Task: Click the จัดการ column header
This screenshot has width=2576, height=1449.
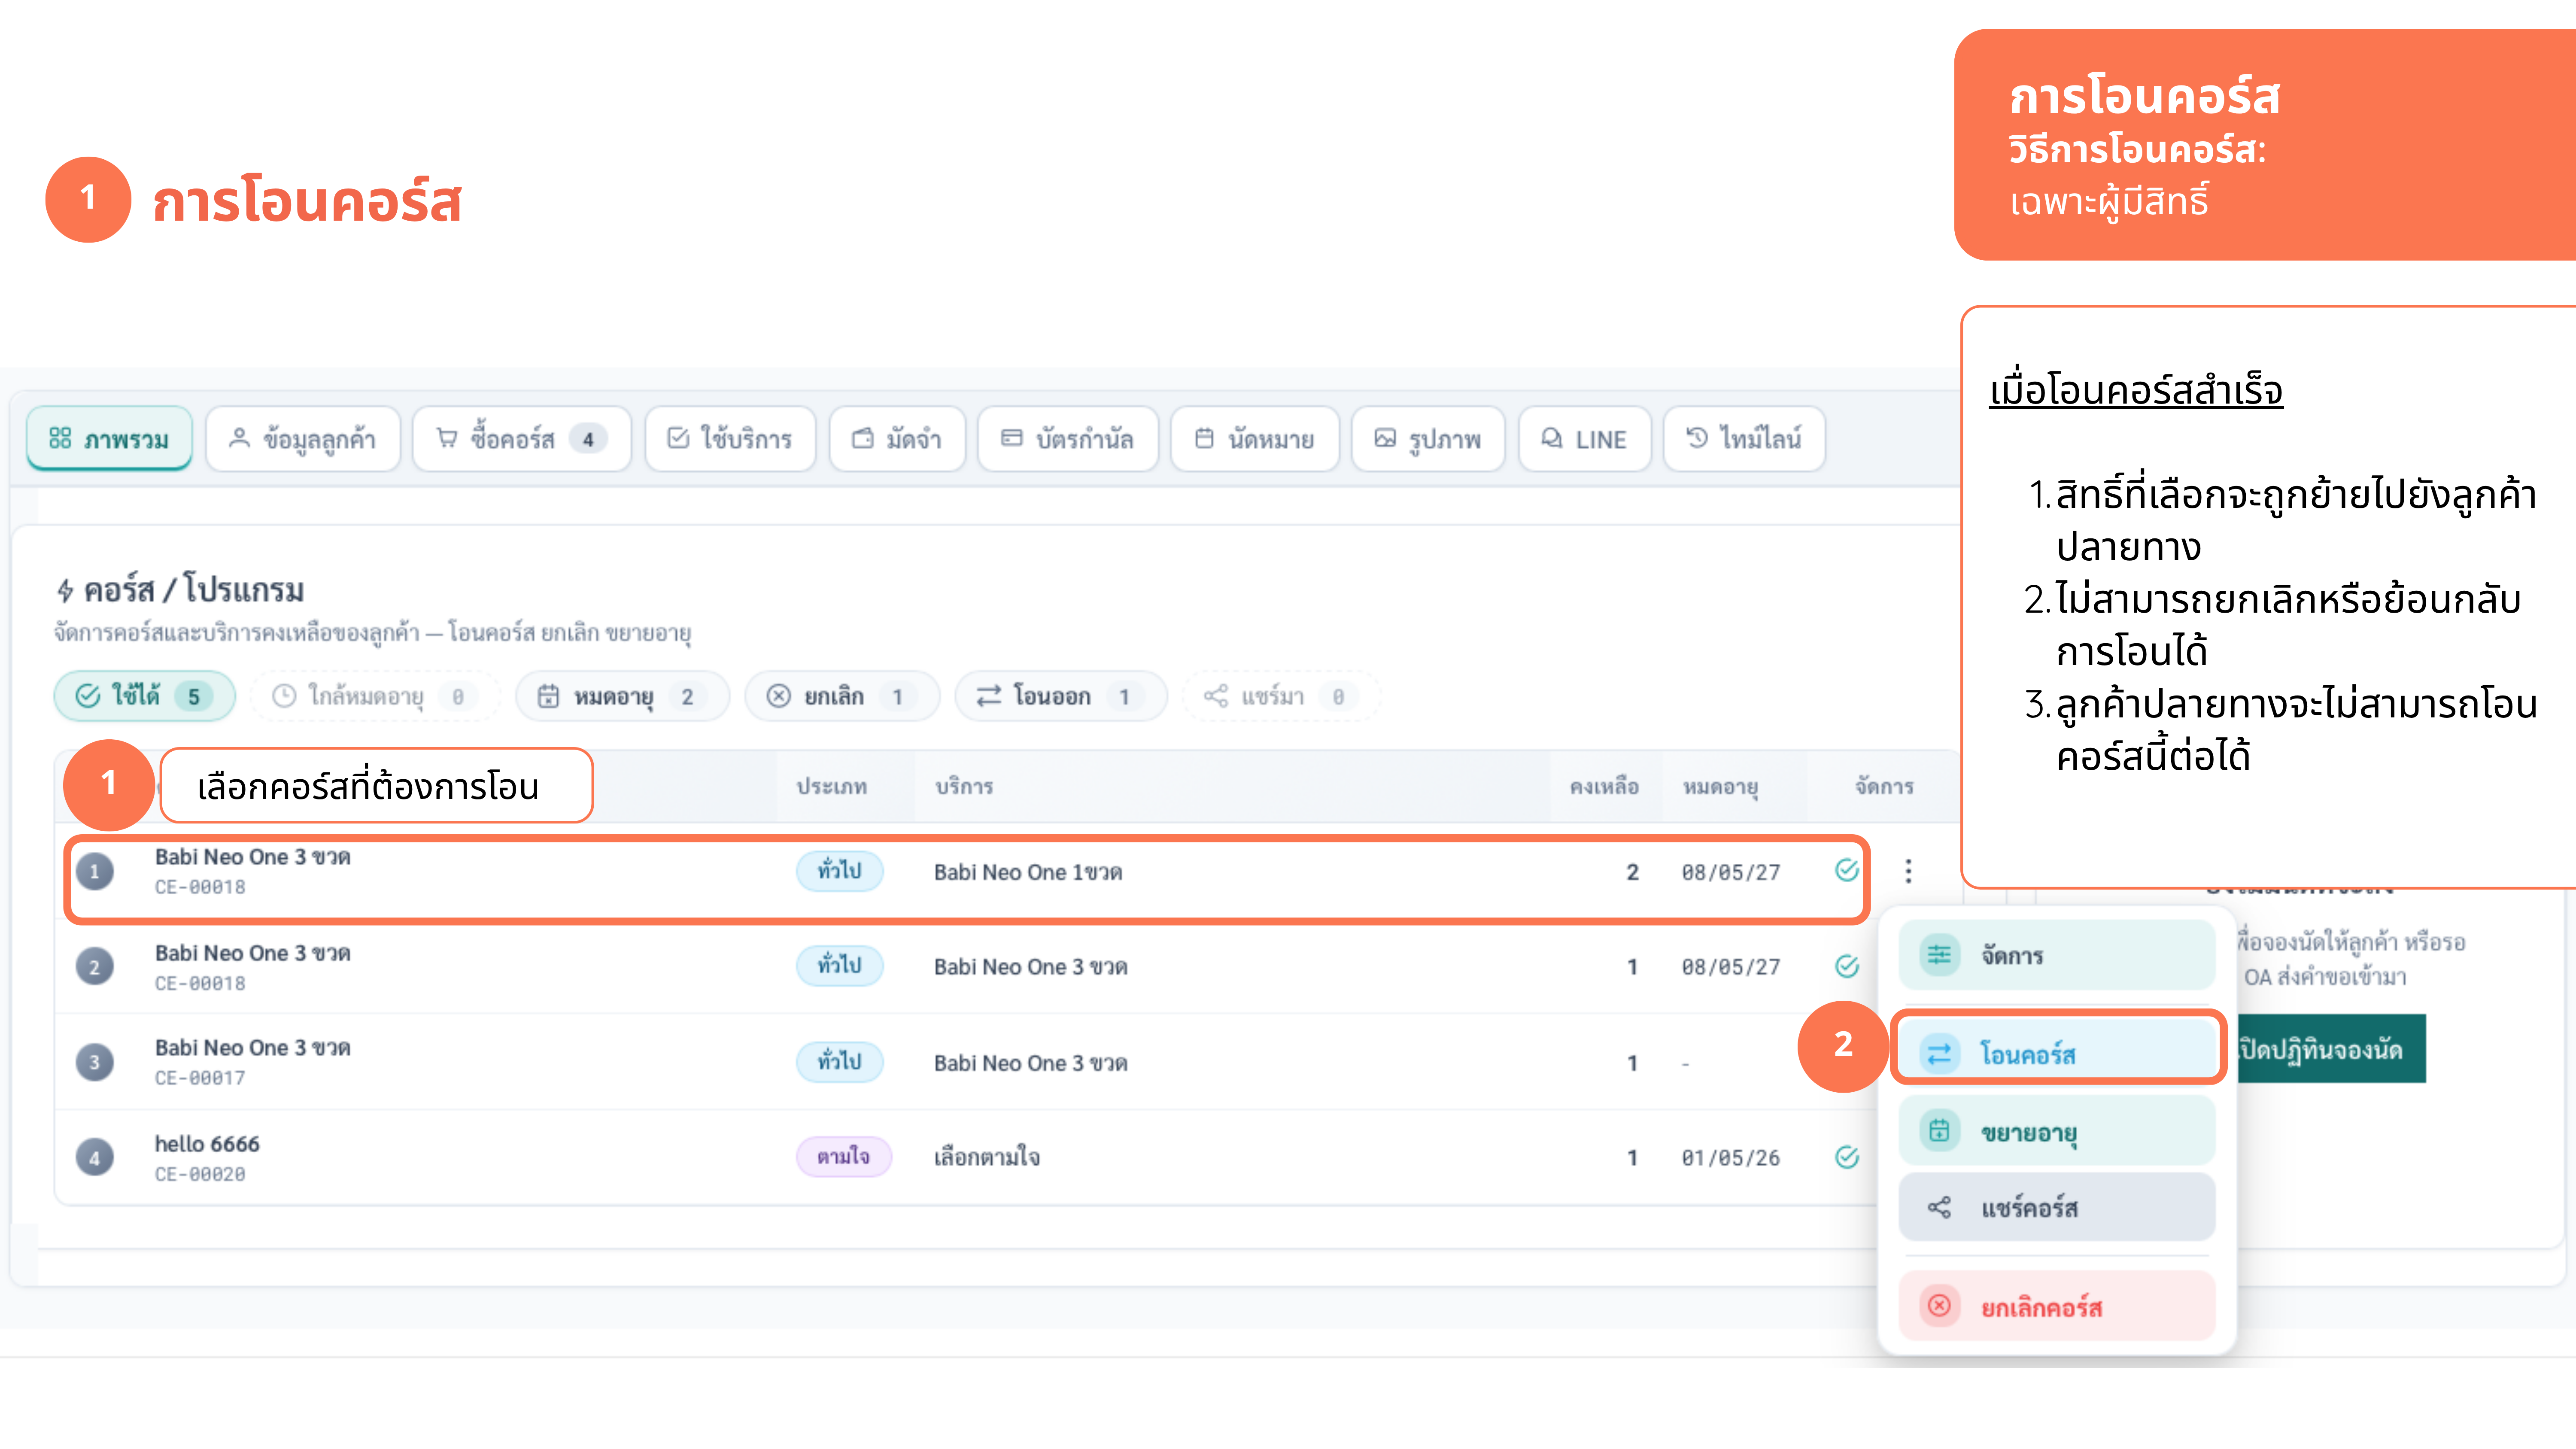Action: 1884,787
